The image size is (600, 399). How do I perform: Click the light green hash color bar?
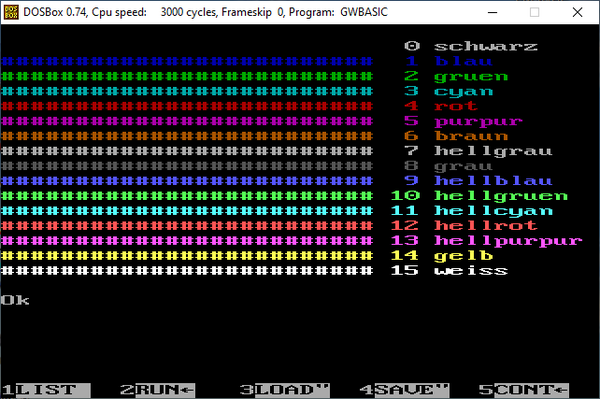[x=187, y=195]
